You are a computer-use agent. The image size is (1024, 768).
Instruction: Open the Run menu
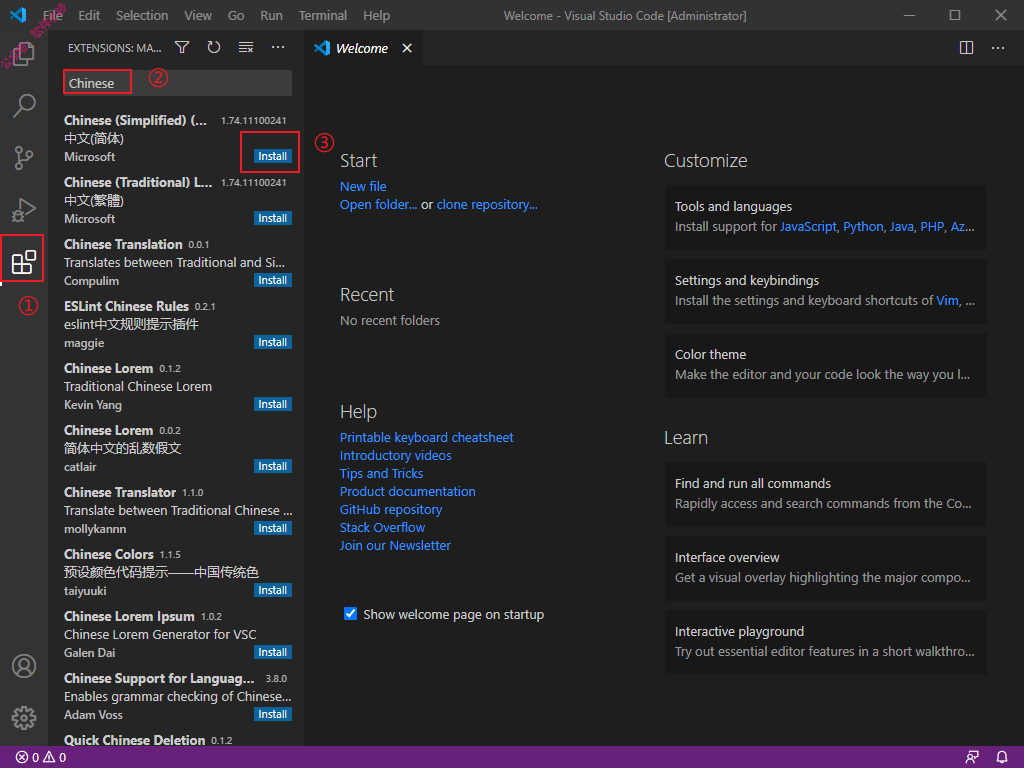pyautogui.click(x=271, y=16)
